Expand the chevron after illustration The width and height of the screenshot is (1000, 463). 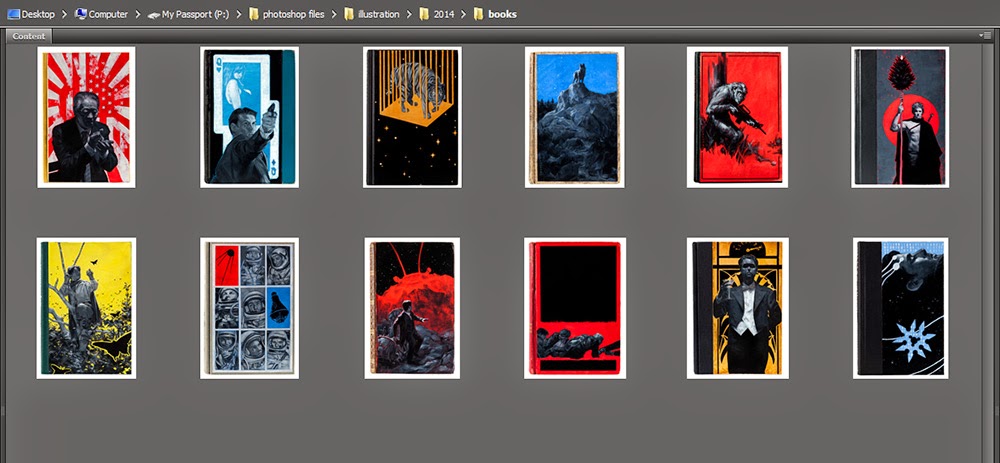409,14
